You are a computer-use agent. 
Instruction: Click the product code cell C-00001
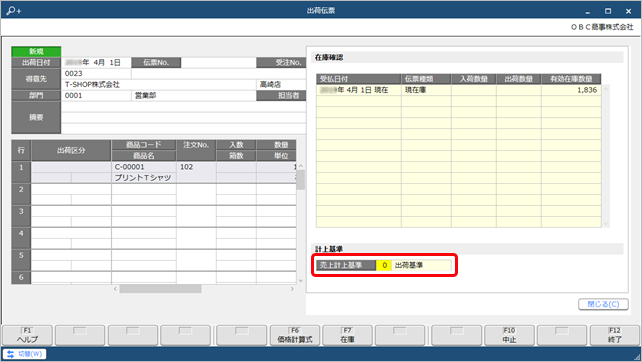144,167
